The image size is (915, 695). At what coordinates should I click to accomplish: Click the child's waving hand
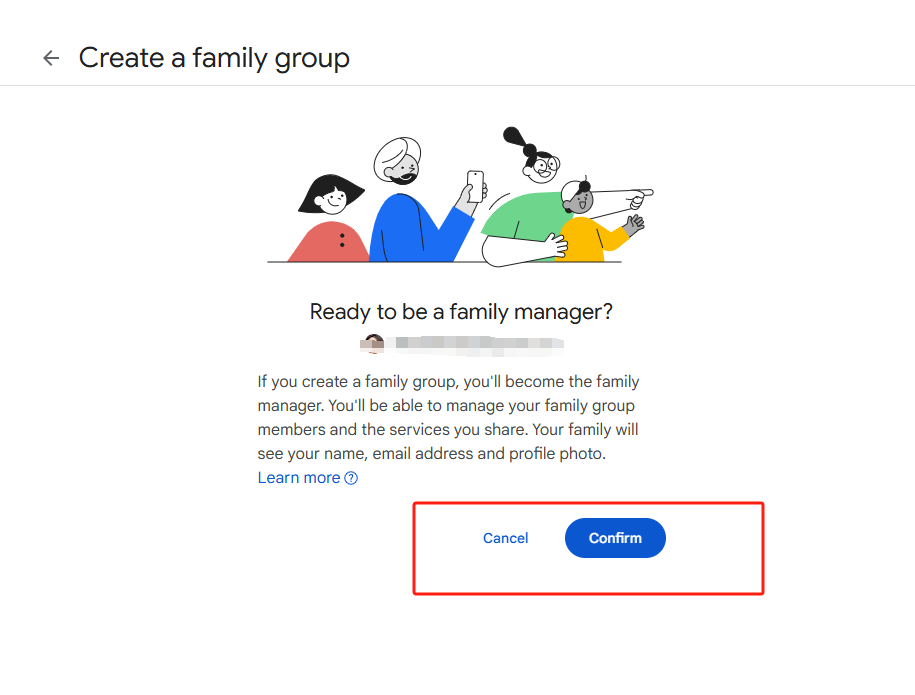[x=634, y=225]
